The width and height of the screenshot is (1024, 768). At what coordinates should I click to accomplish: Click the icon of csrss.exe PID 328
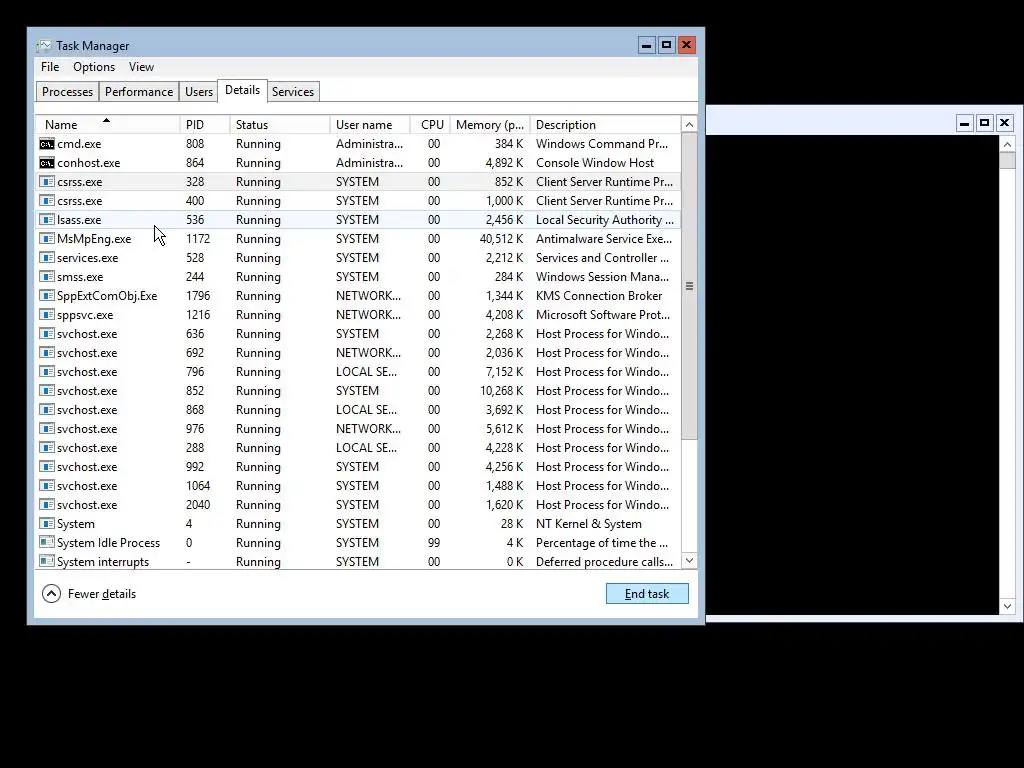(x=46, y=182)
